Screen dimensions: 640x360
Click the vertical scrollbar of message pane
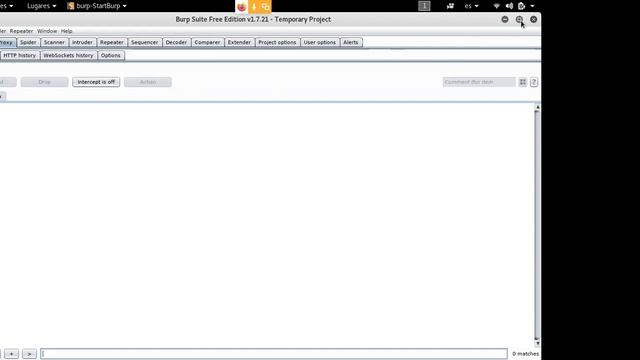[537, 224]
